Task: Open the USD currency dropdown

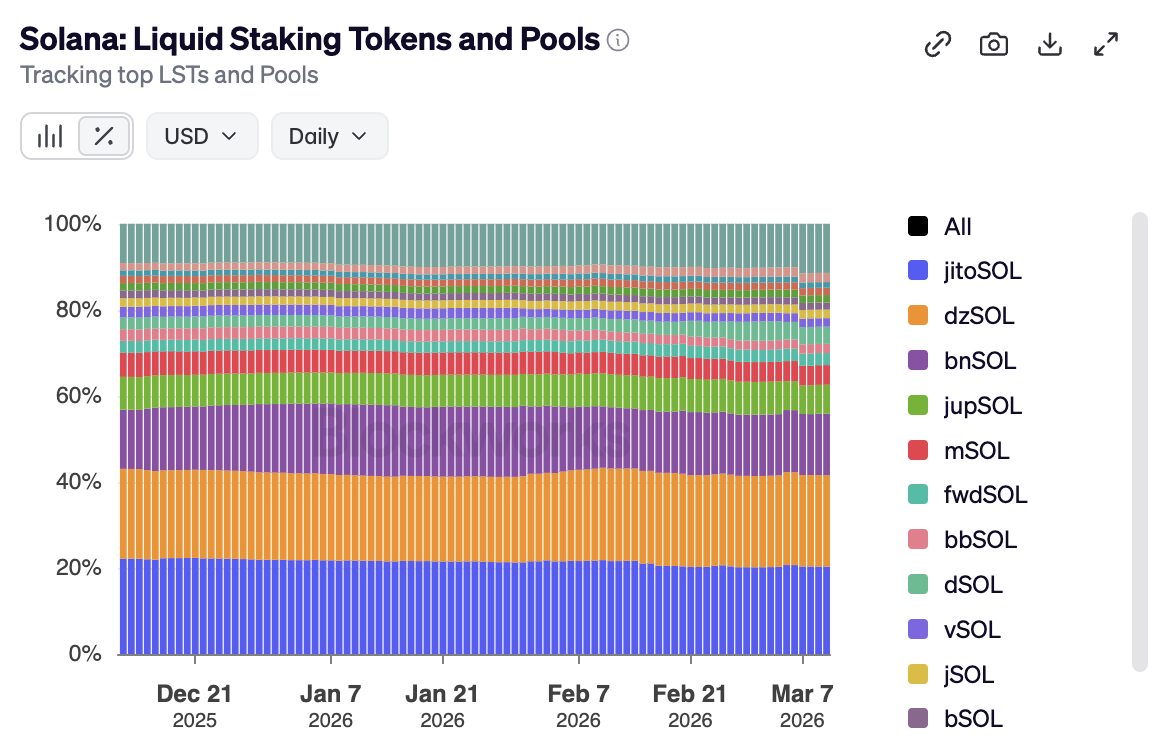Action: click(202, 136)
